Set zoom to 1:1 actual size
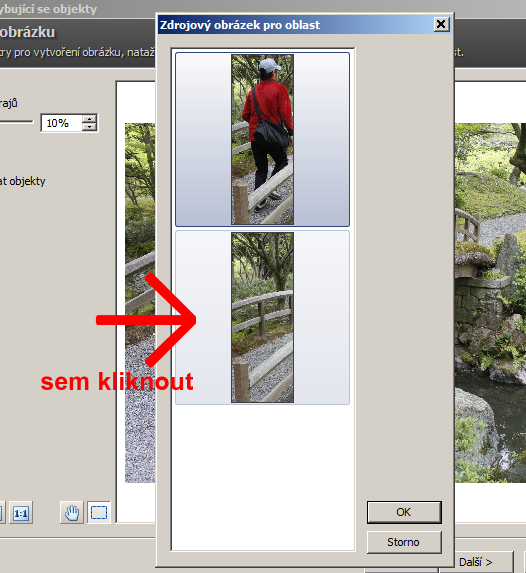The width and height of the screenshot is (526, 573). click(20, 513)
